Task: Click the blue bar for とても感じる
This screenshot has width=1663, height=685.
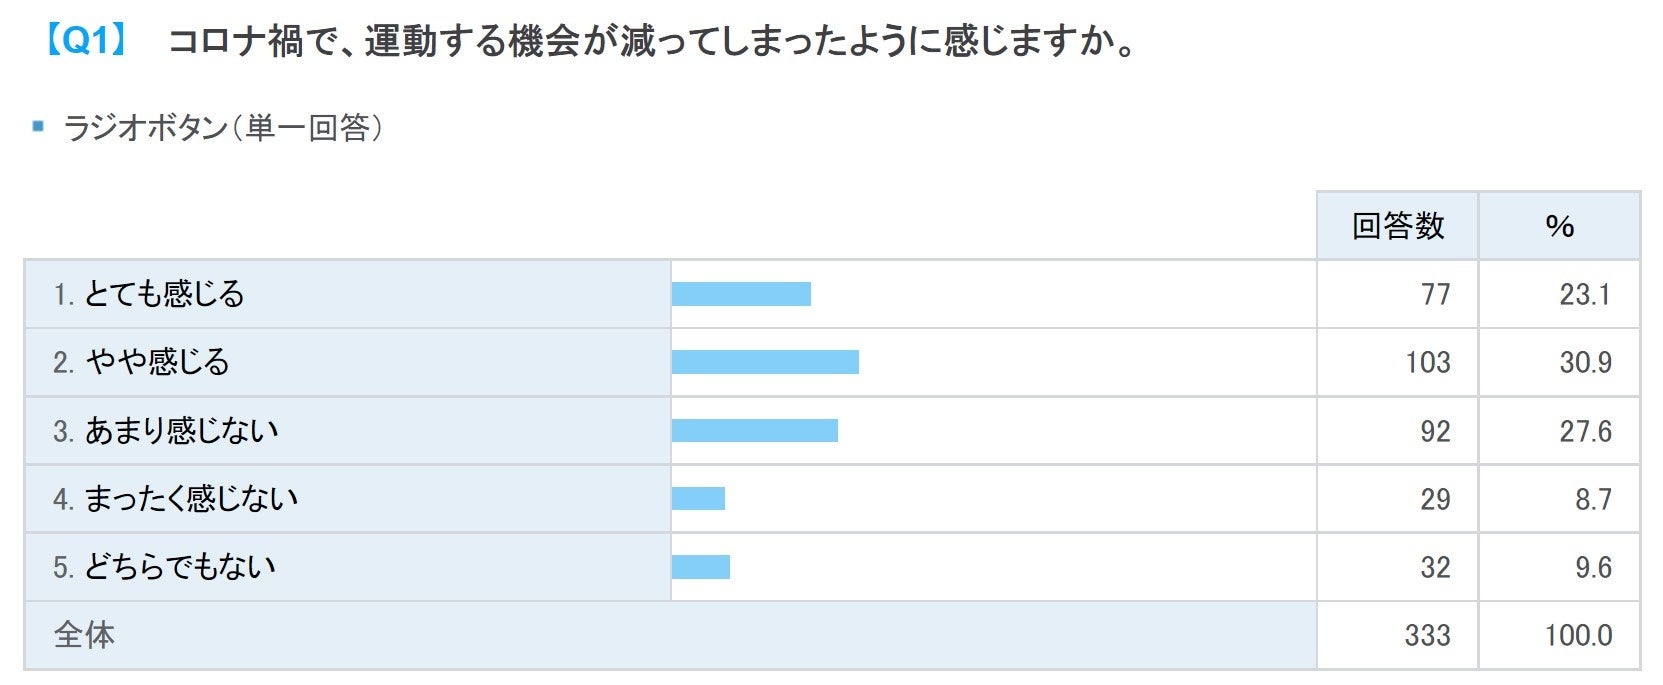Action: (741, 294)
